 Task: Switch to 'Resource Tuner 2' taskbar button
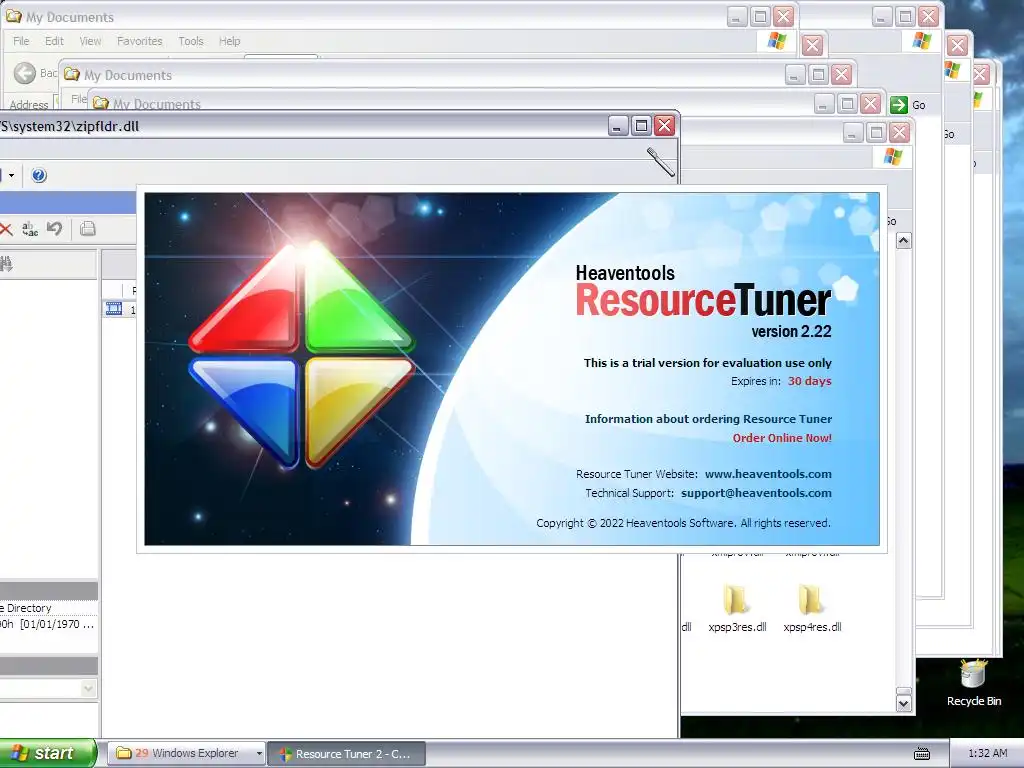point(346,754)
